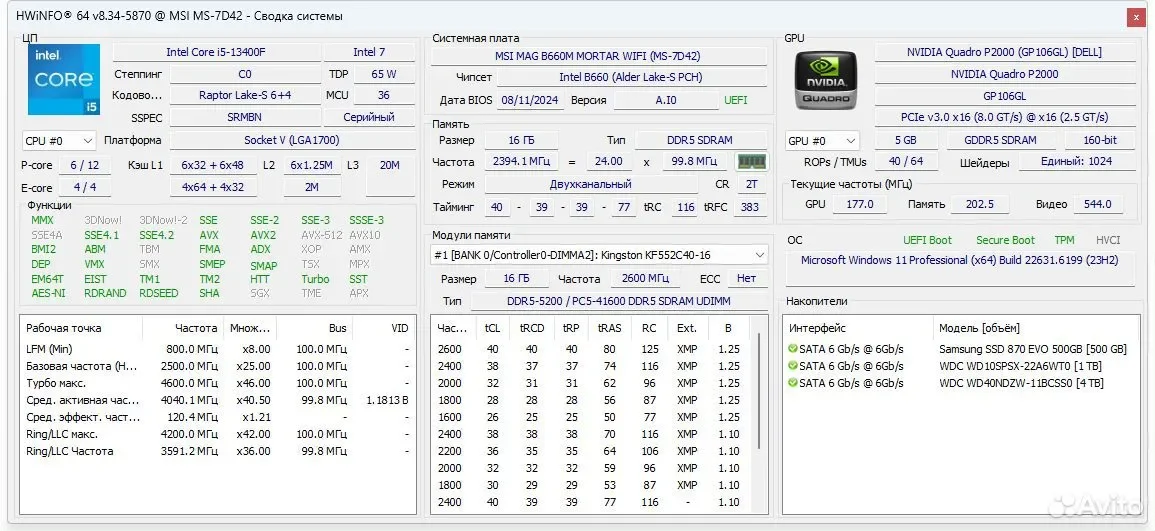
Task: Click the Intel Core i5-13400F name field
Action: tap(216, 52)
